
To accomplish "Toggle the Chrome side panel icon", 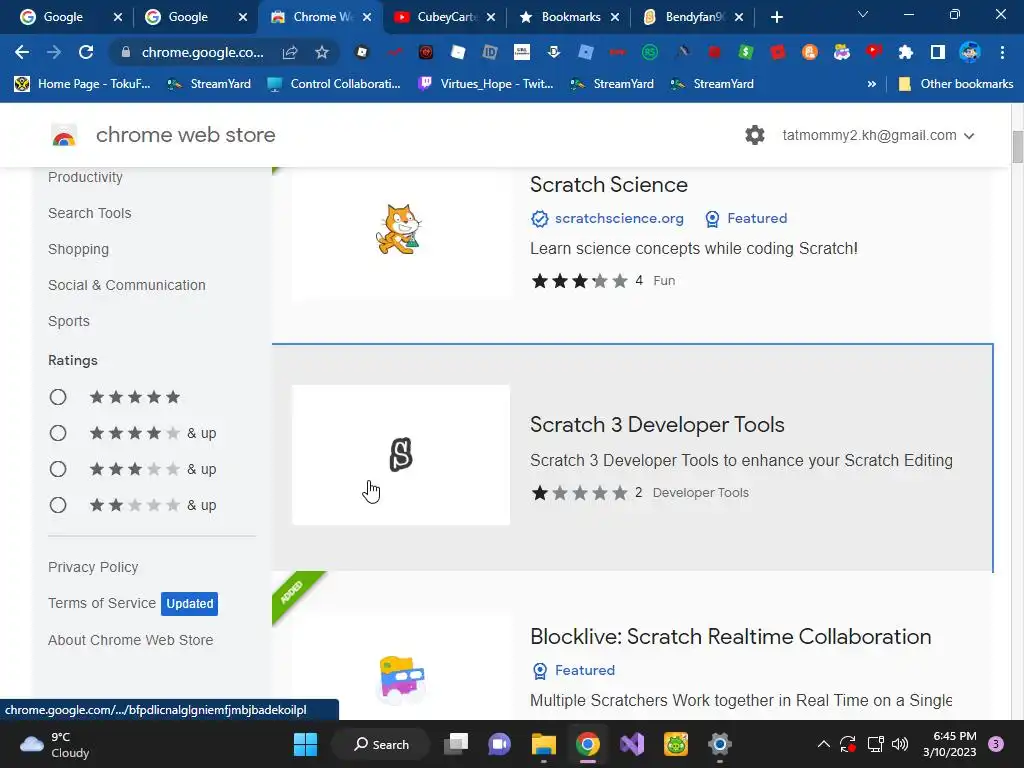I will [938, 52].
